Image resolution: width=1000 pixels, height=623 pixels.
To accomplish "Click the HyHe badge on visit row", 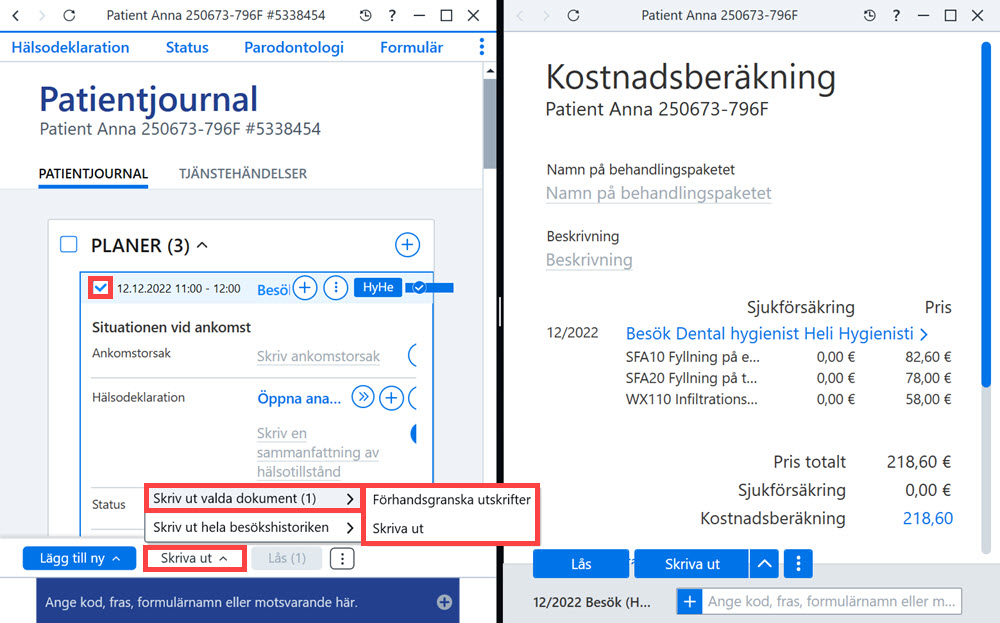I will (378, 288).
